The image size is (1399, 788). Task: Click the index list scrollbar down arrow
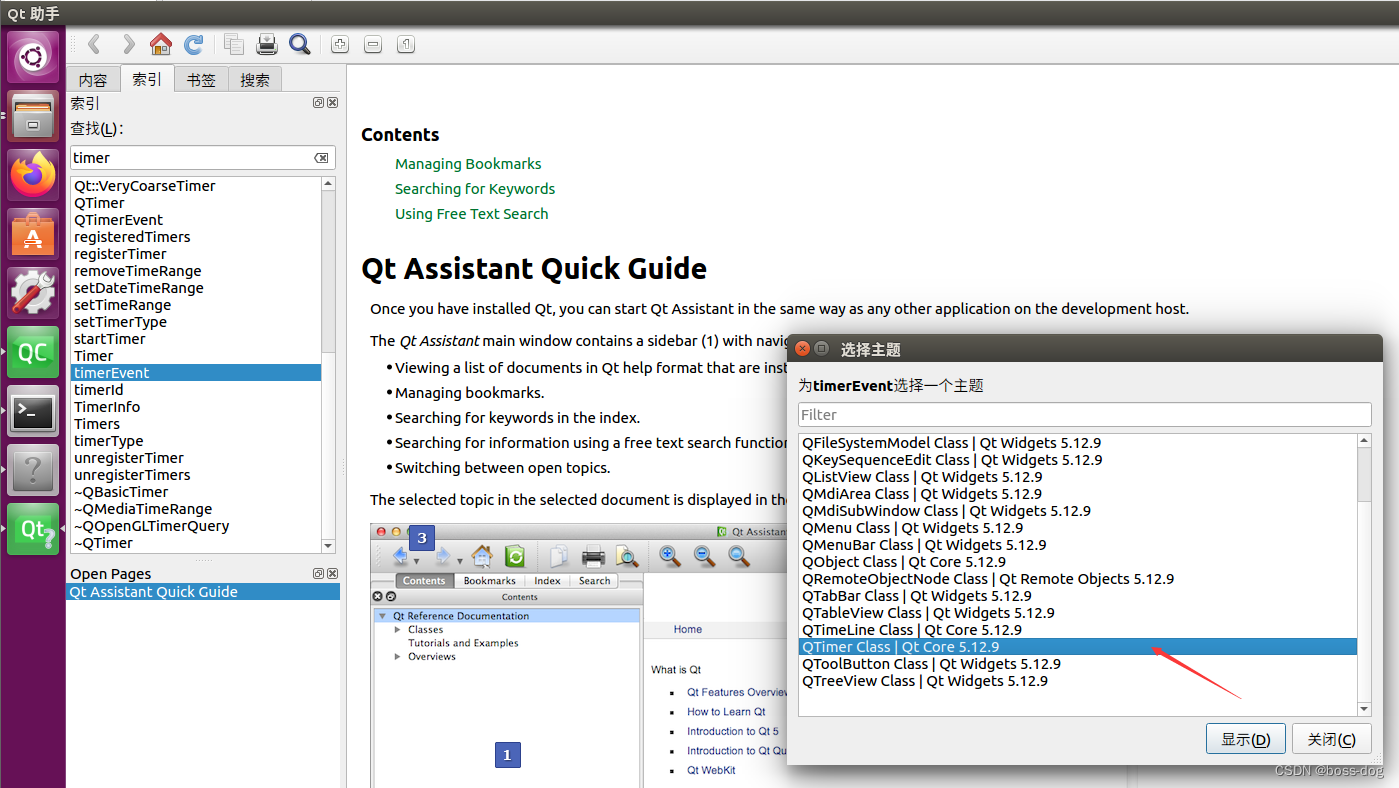pos(328,546)
